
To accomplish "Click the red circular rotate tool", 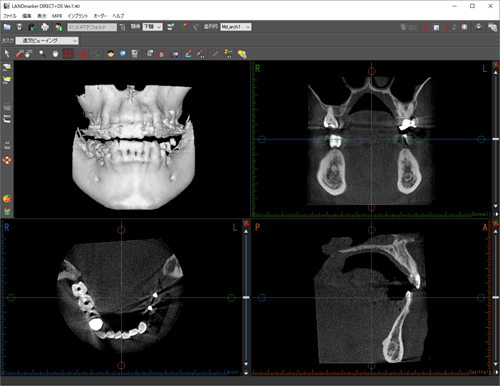I will coord(82,54).
